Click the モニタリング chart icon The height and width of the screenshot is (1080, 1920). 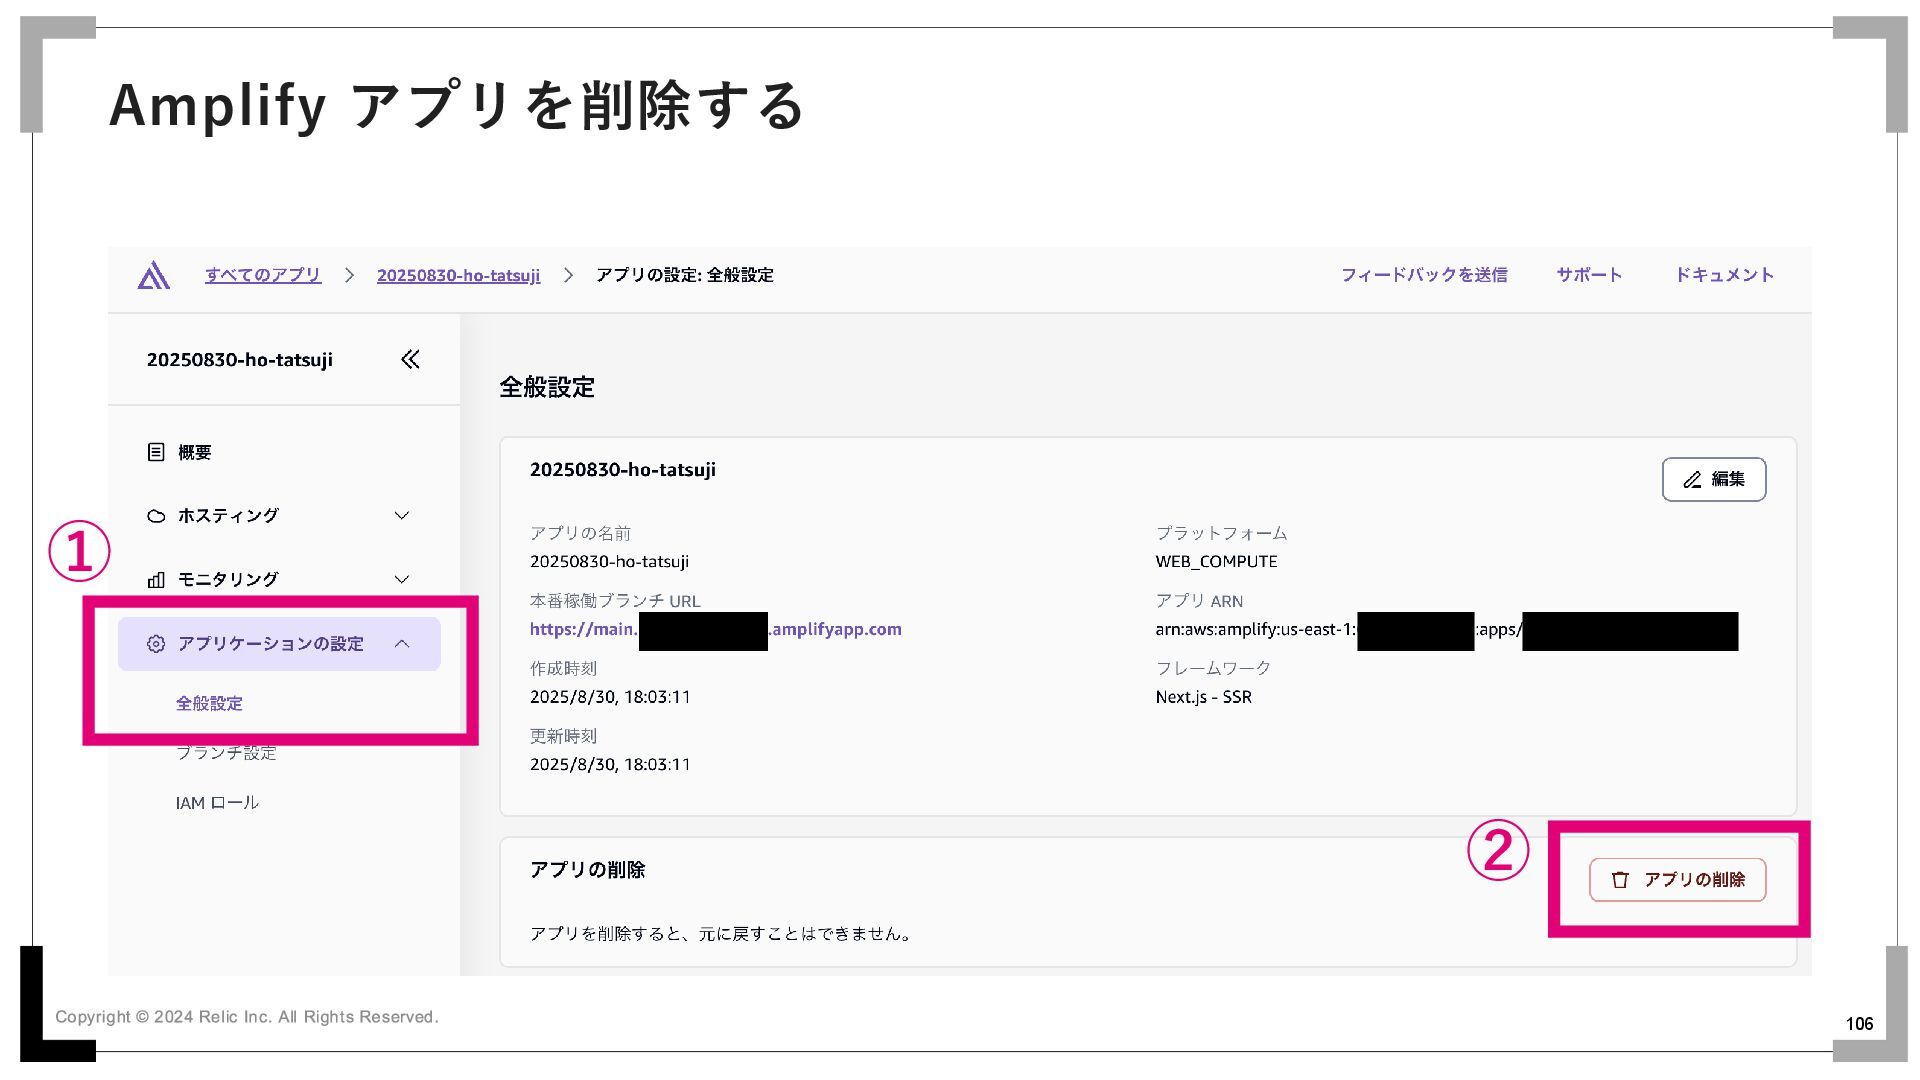pos(156,580)
